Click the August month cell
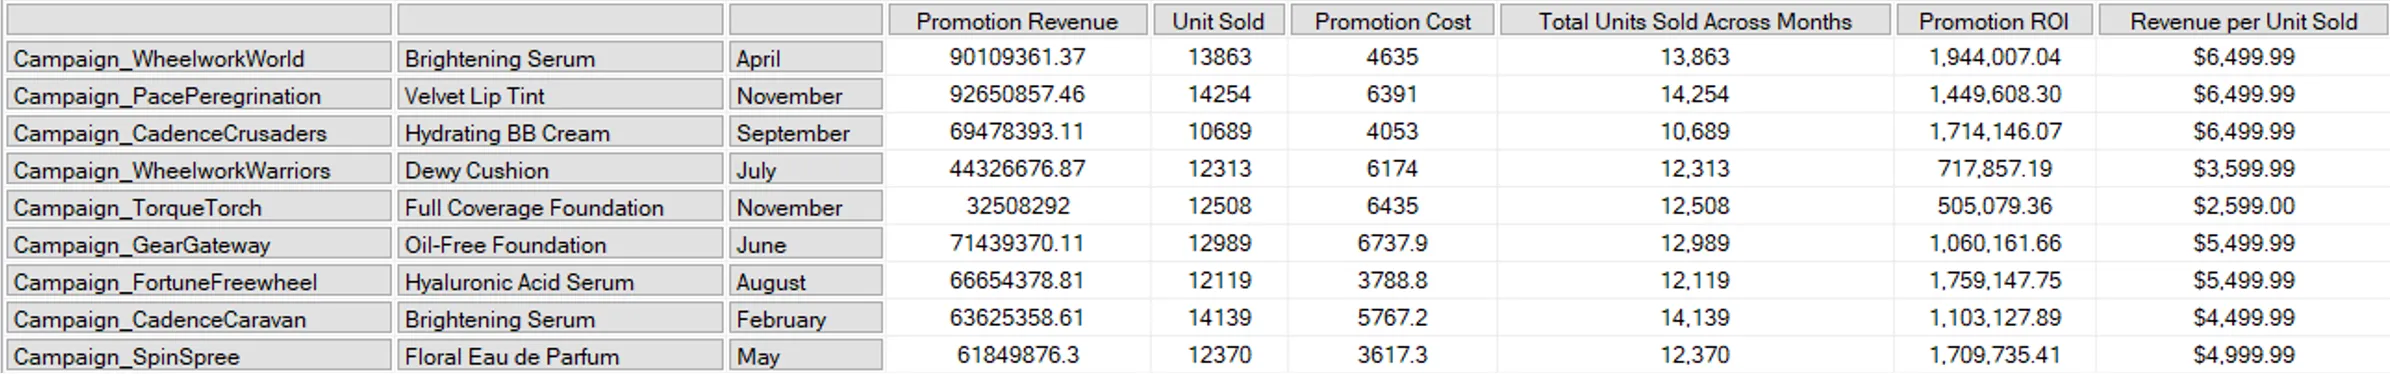2390x374 pixels. (x=806, y=281)
